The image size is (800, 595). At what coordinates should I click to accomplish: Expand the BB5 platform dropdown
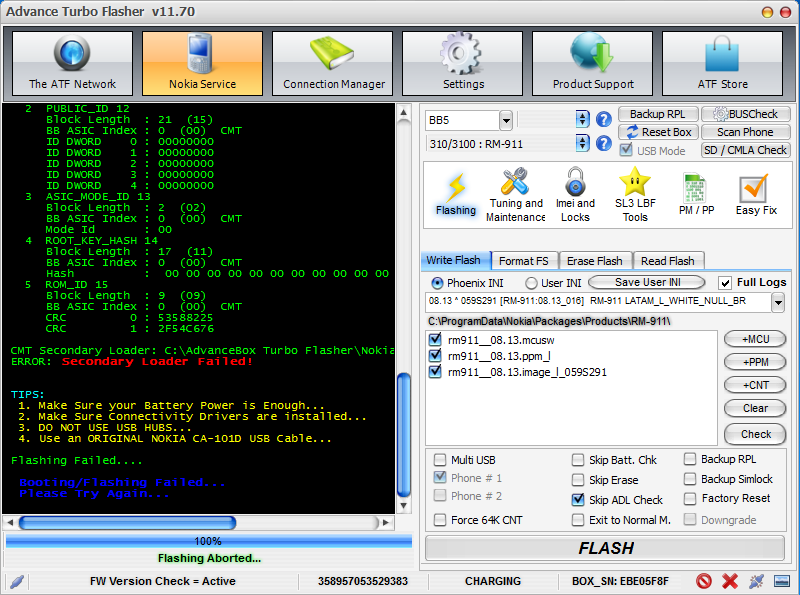pos(506,120)
